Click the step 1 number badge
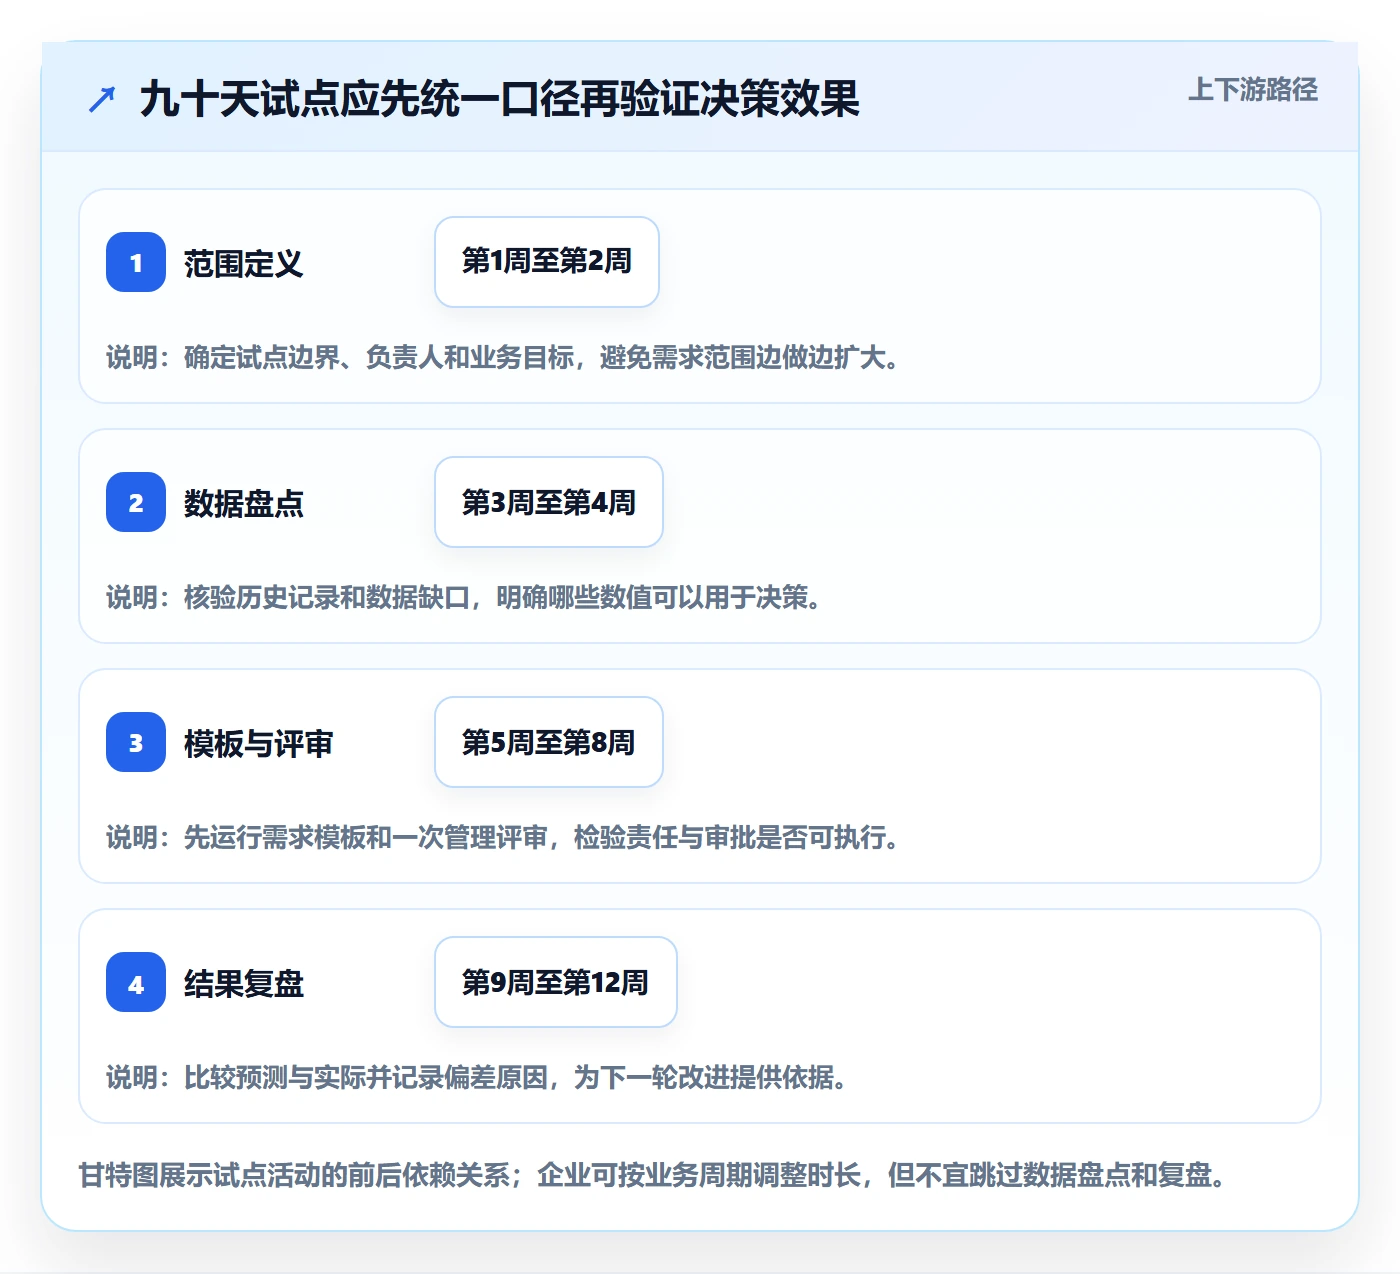The image size is (1400, 1274). (x=136, y=262)
